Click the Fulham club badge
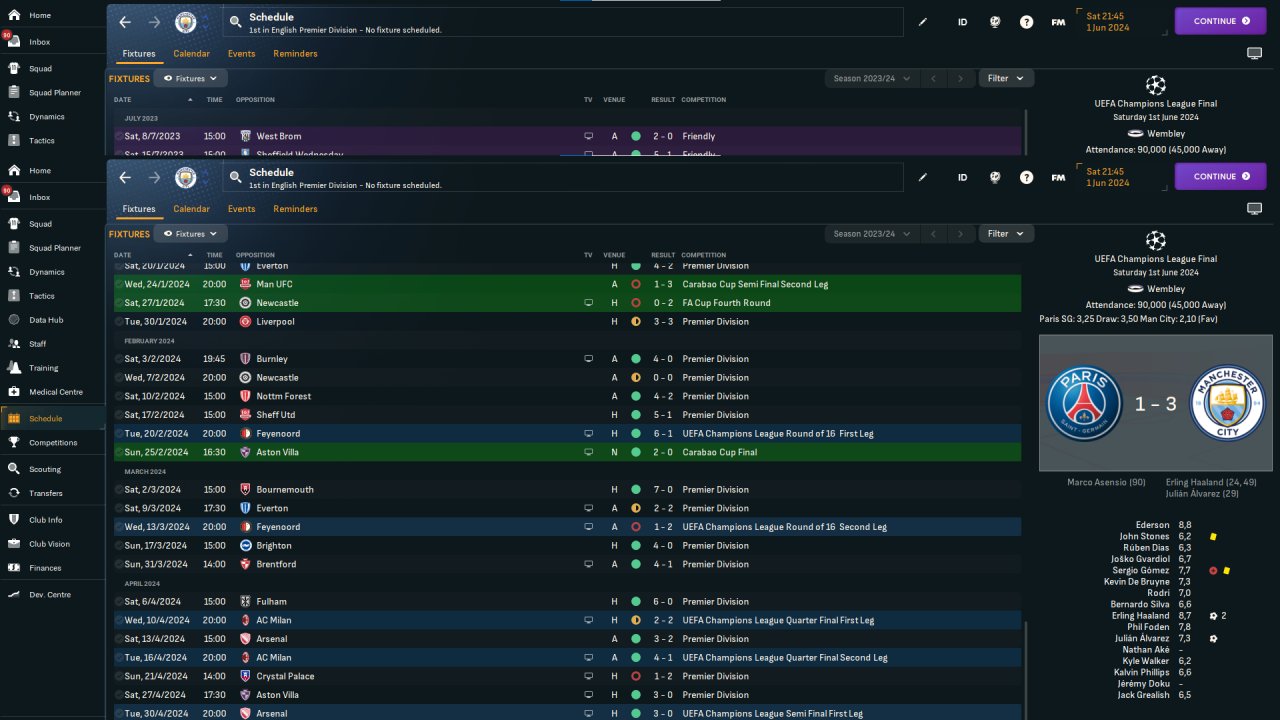Image resolution: width=1280 pixels, height=720 pixels. (x=245, y=602)
